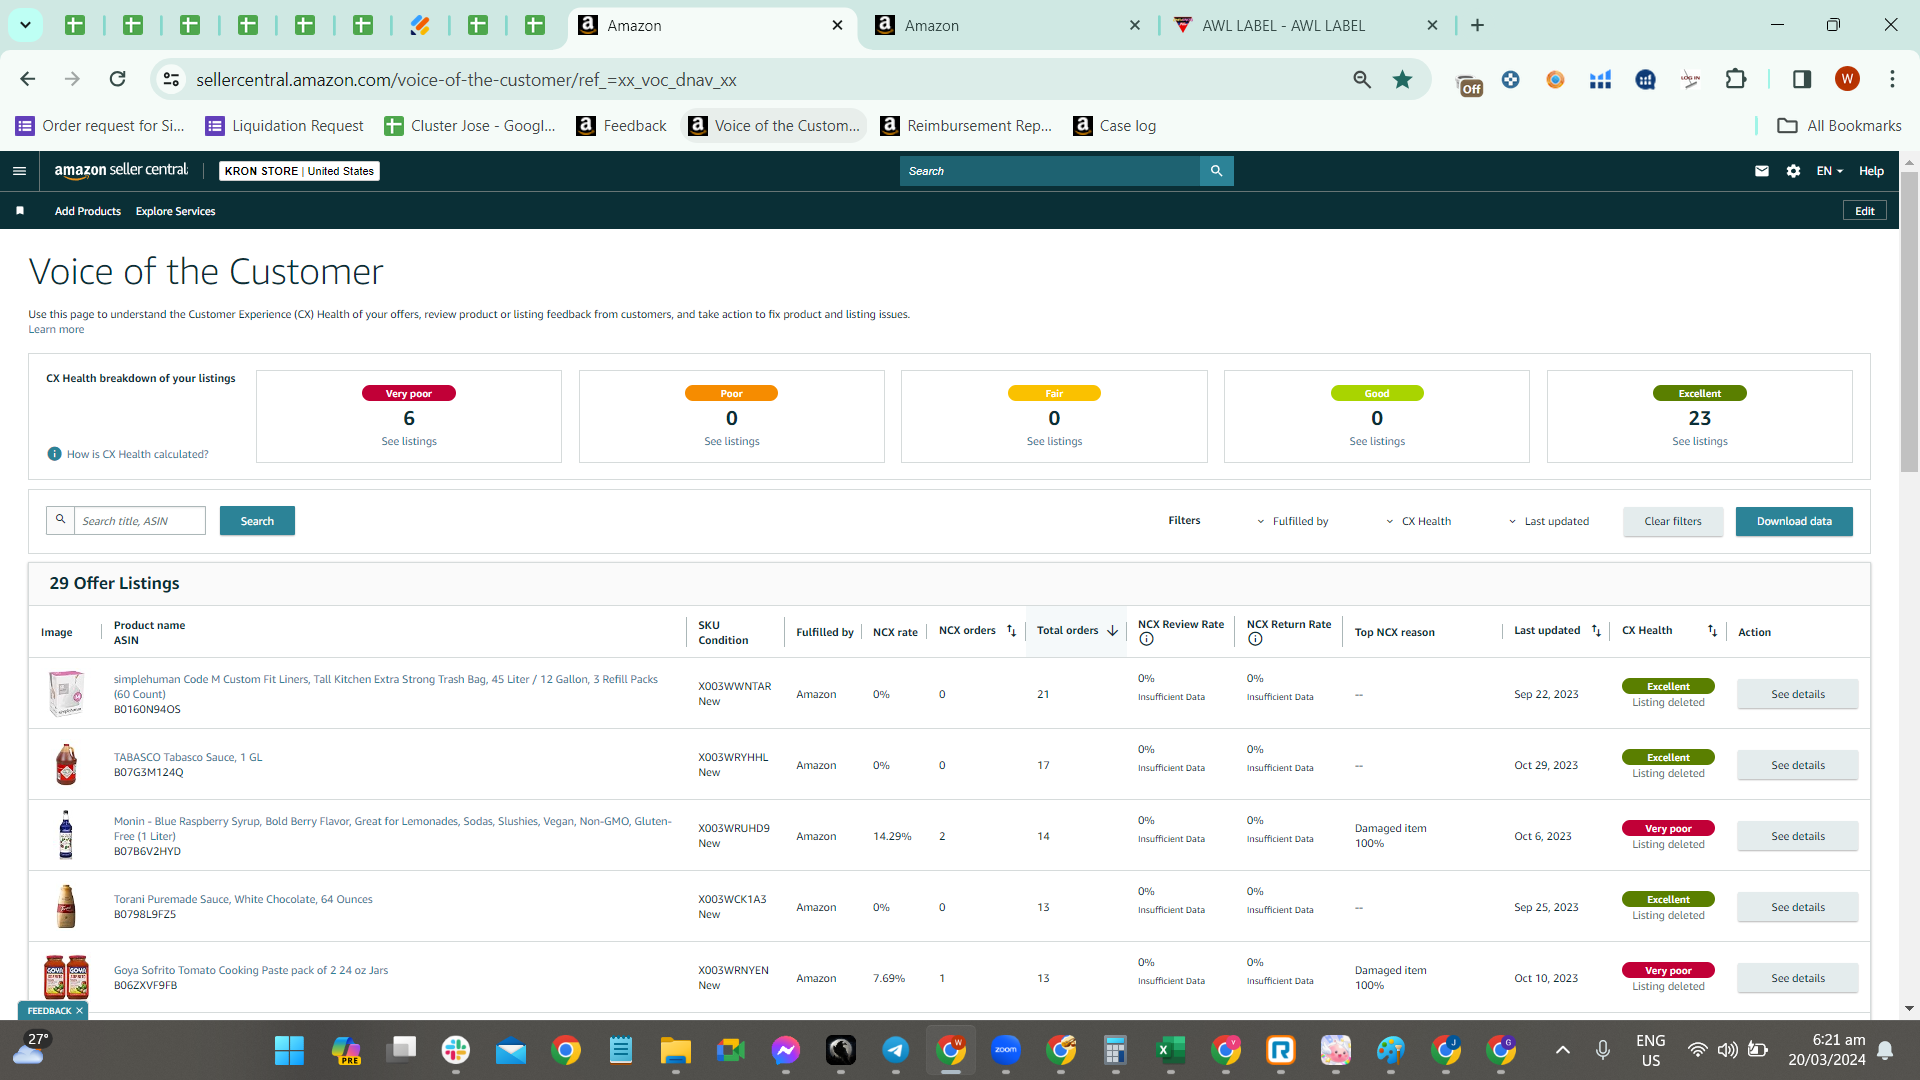Open the Chrome three-dot menu
This screenshot has height=1080, width=1920.
point(1892,79)
